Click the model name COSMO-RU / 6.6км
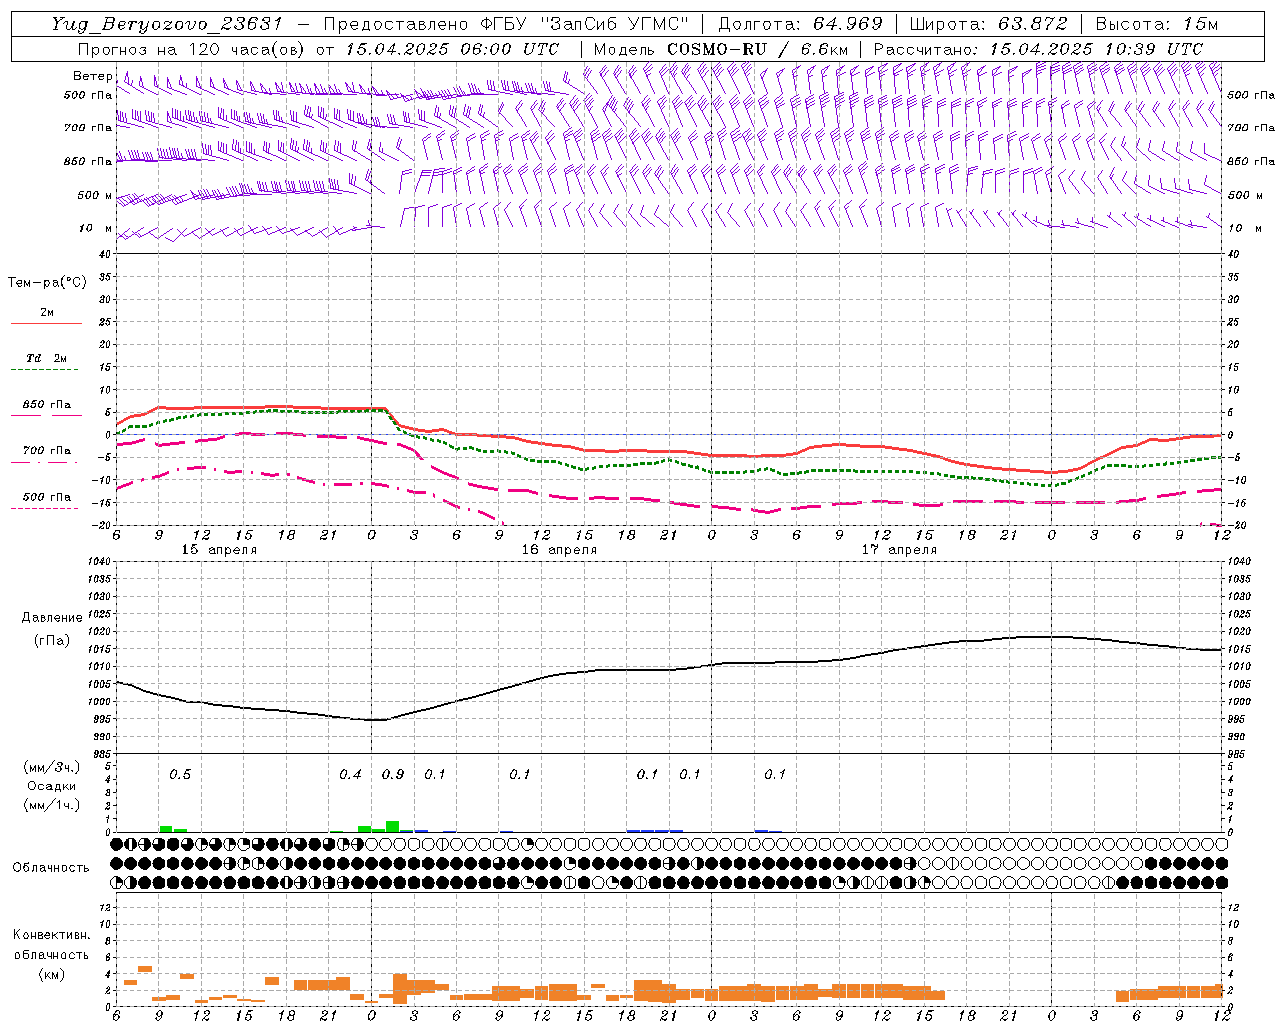Screen dimensions: 1280x1024 click(x=757, y=49)
